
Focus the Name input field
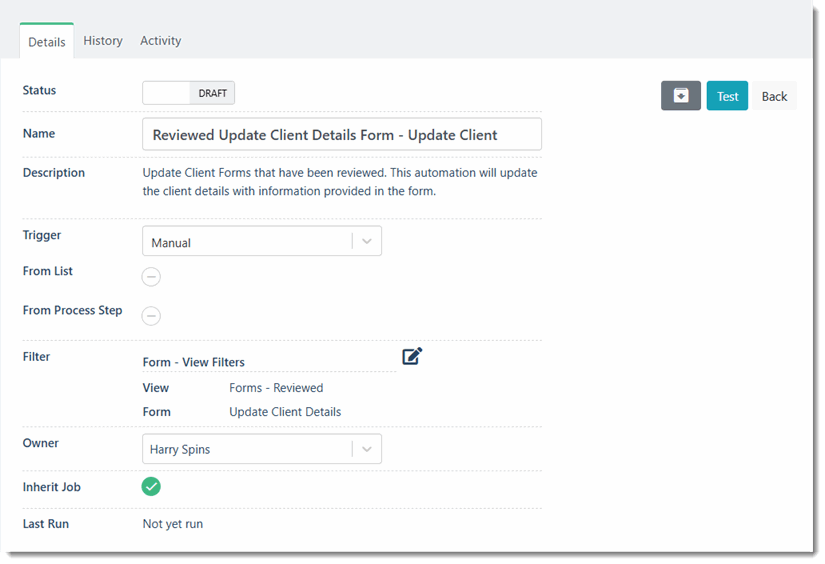pos(342,134)
